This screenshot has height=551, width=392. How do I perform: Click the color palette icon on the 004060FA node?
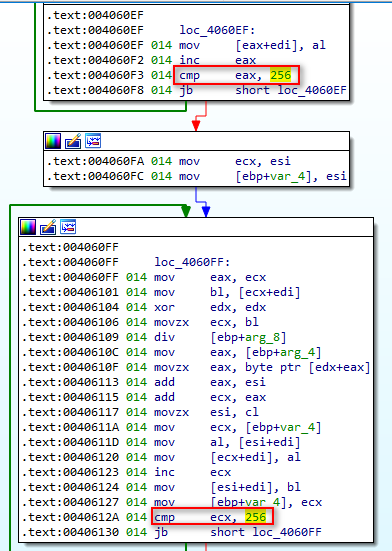pos(53,141)
